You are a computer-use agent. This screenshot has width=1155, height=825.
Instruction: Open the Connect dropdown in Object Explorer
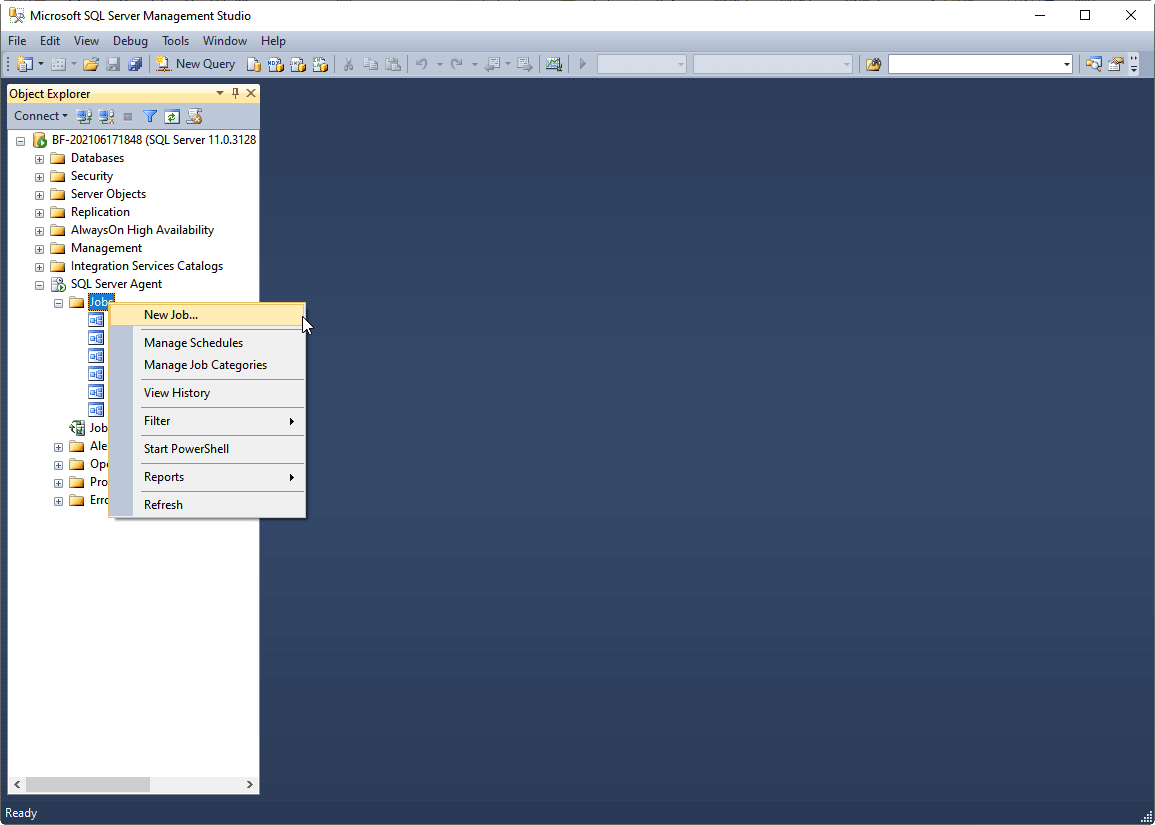pyautogui.click(x=41, y=116)
